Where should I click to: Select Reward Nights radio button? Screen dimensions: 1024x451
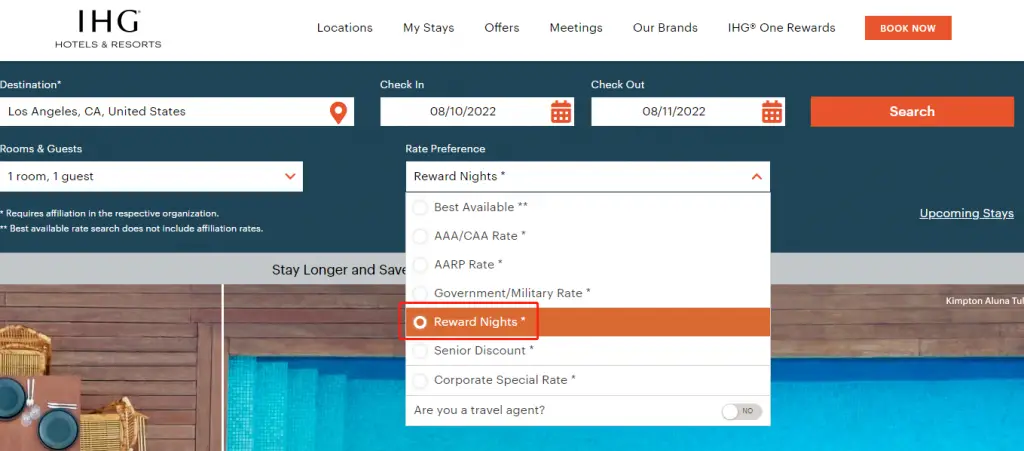[x=420, y=322]
